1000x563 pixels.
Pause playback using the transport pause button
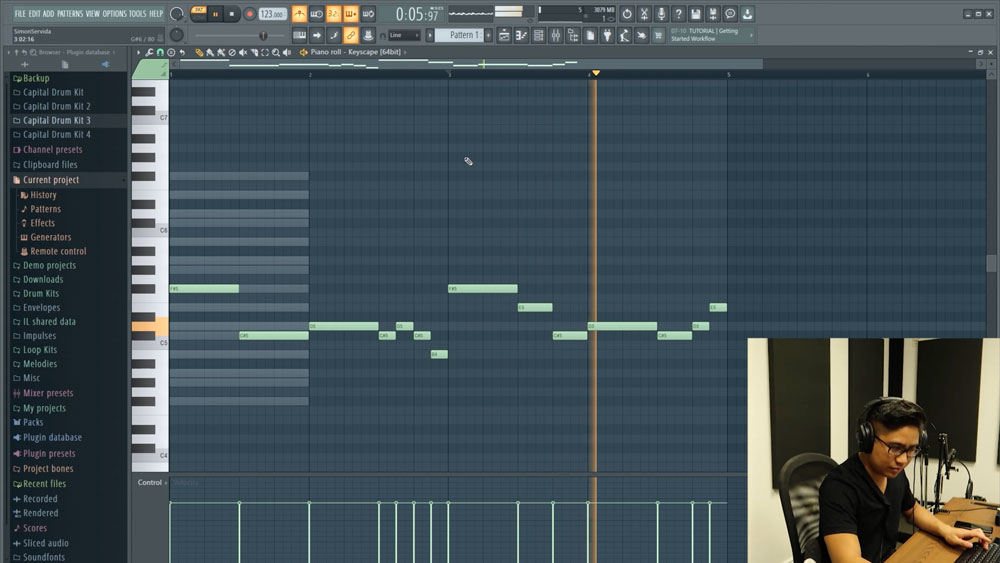point(215,14)
